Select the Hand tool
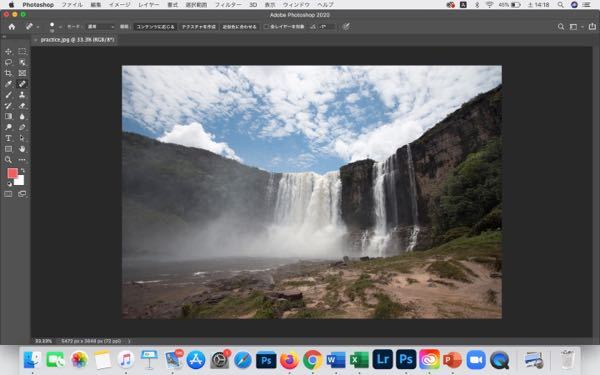600x375 pixels. [x=22, y=149]
